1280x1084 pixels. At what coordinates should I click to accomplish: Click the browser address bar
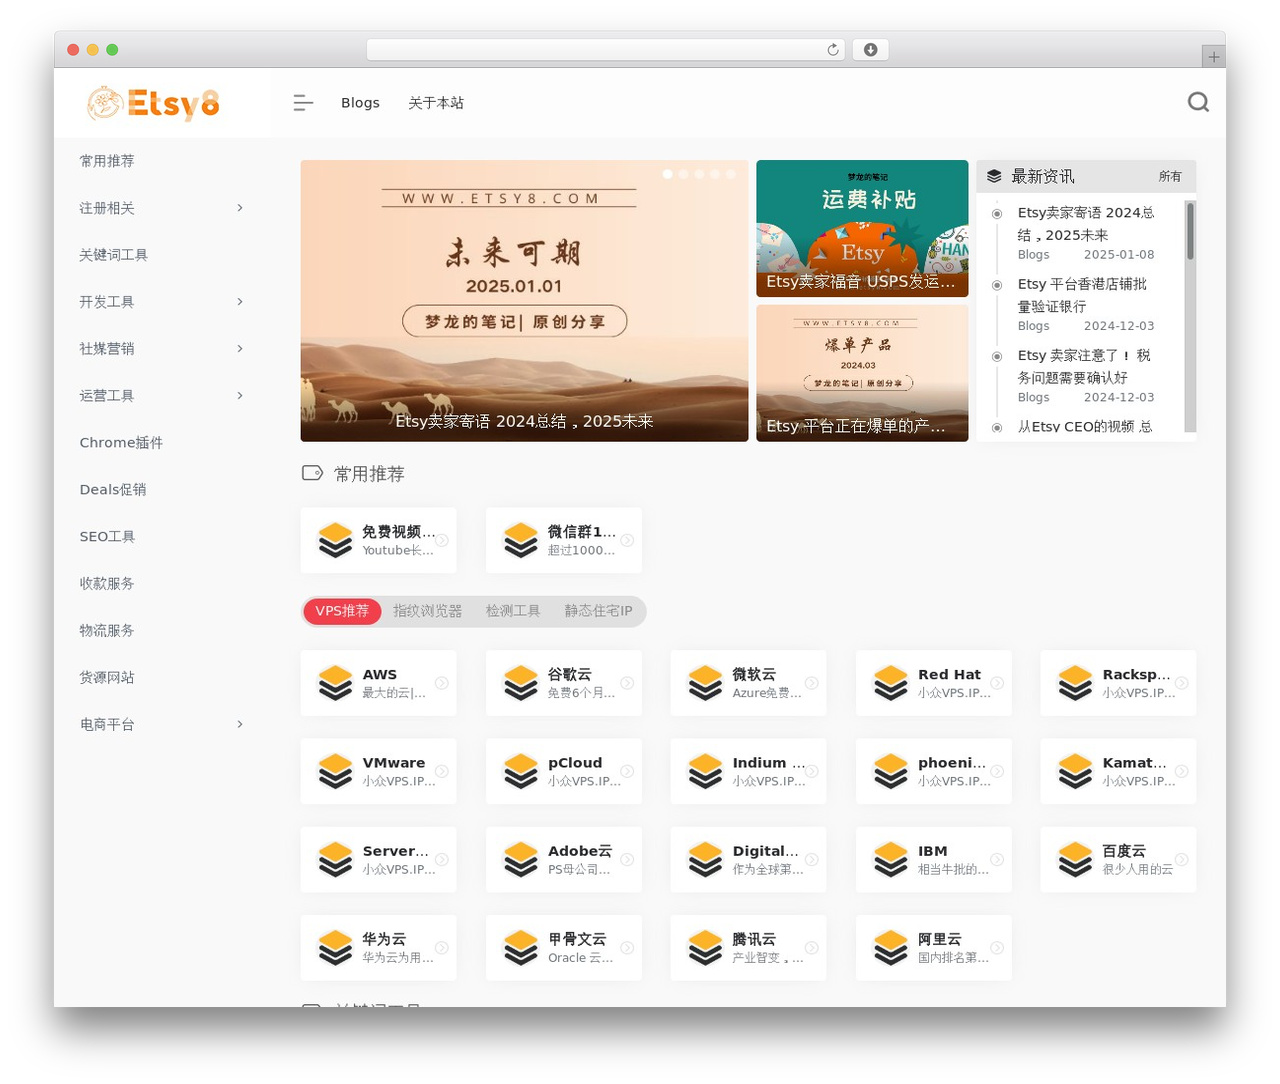point(606,50)
